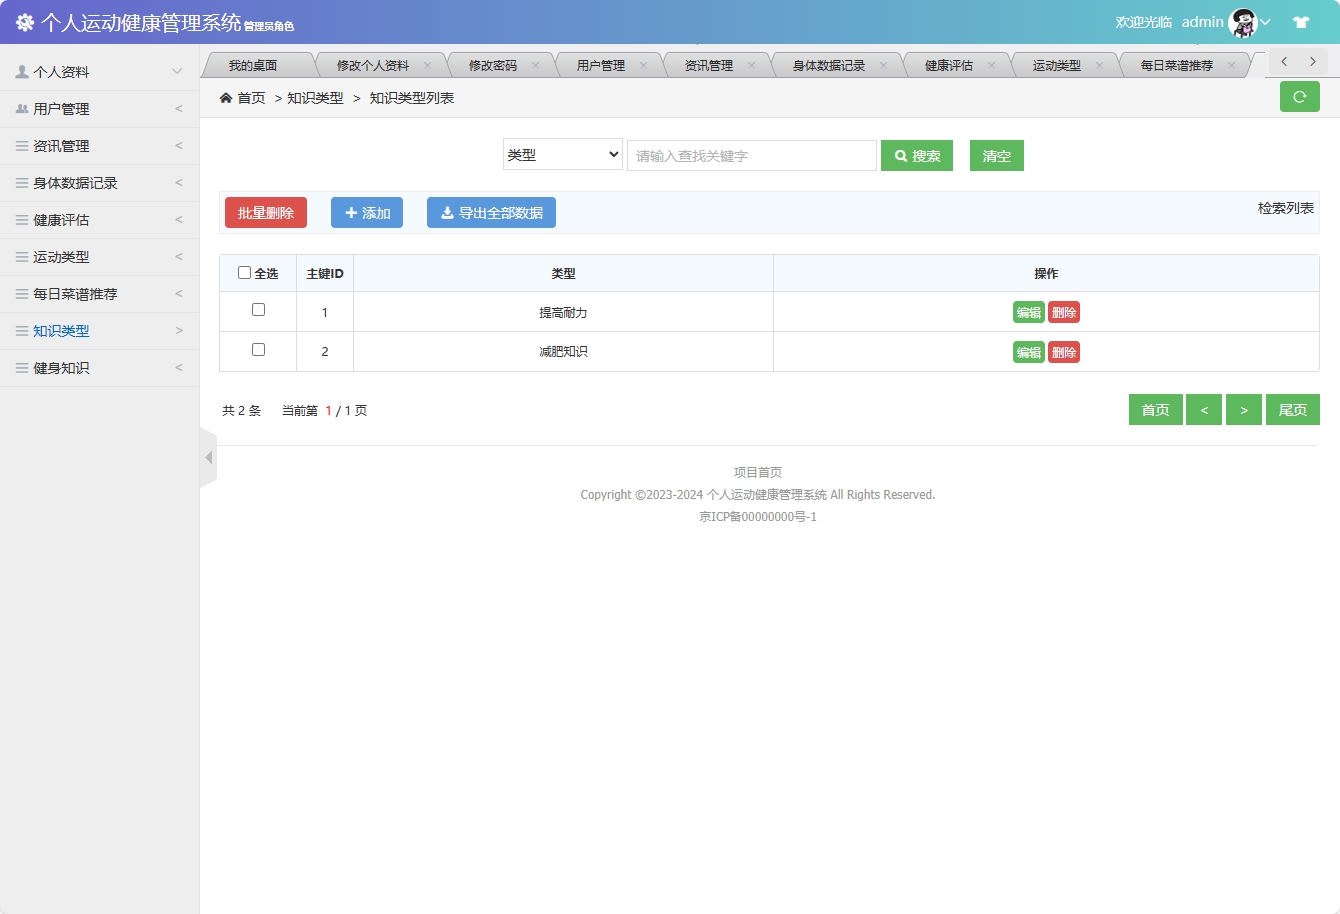Click the list icon next to 运动类型 in sidebar

point(22,257)
